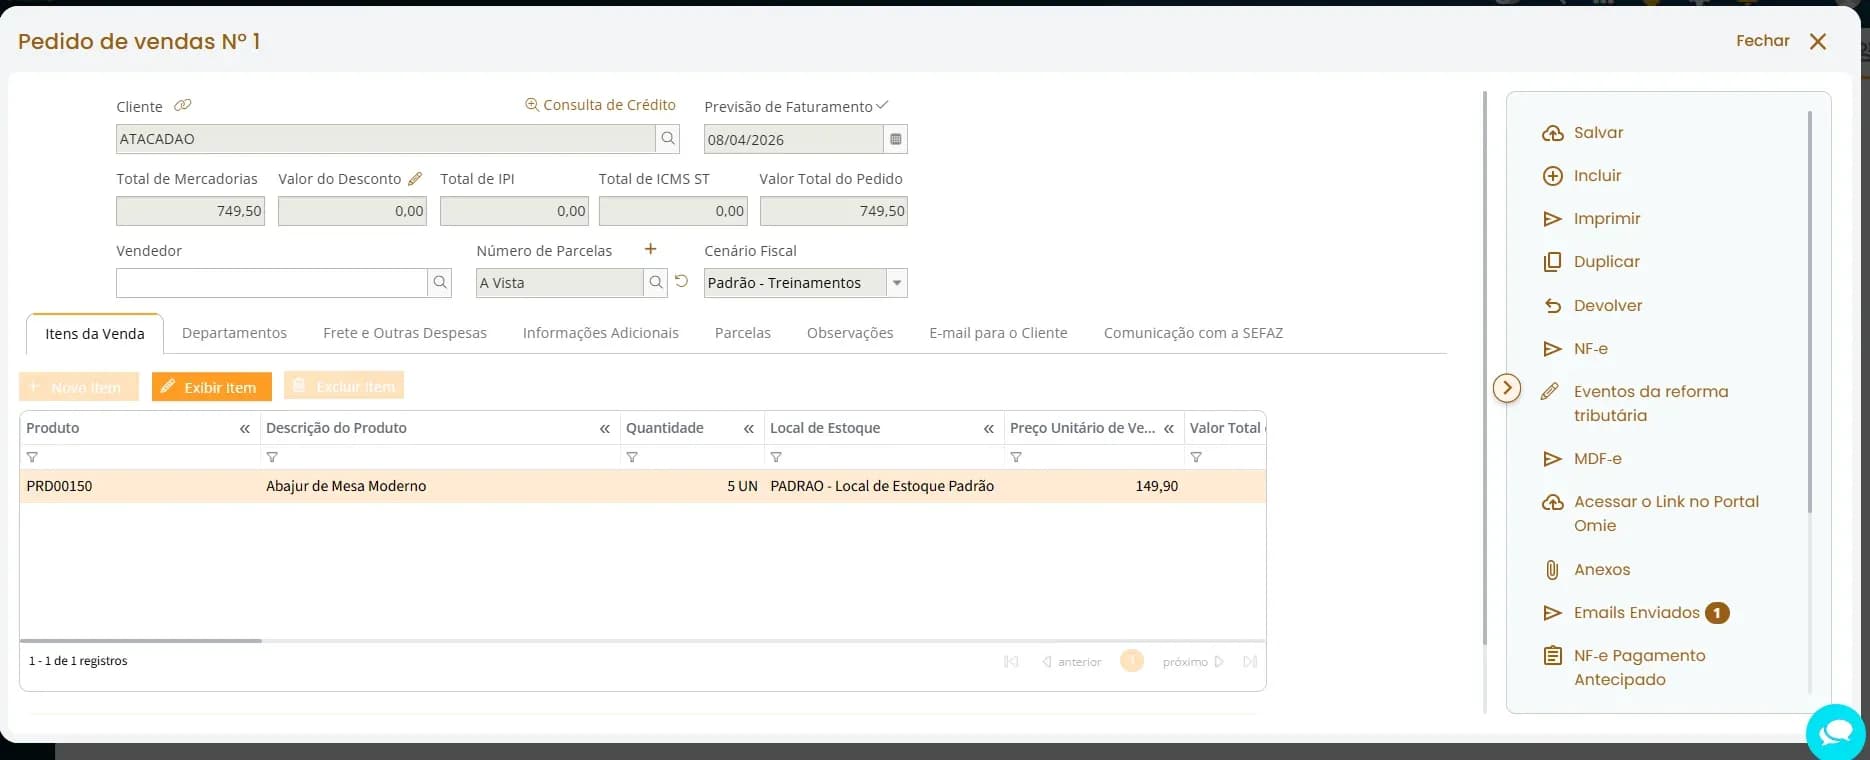
Task: Click the side menu vertical scrollbar
Action: [x=1810, y=312]
